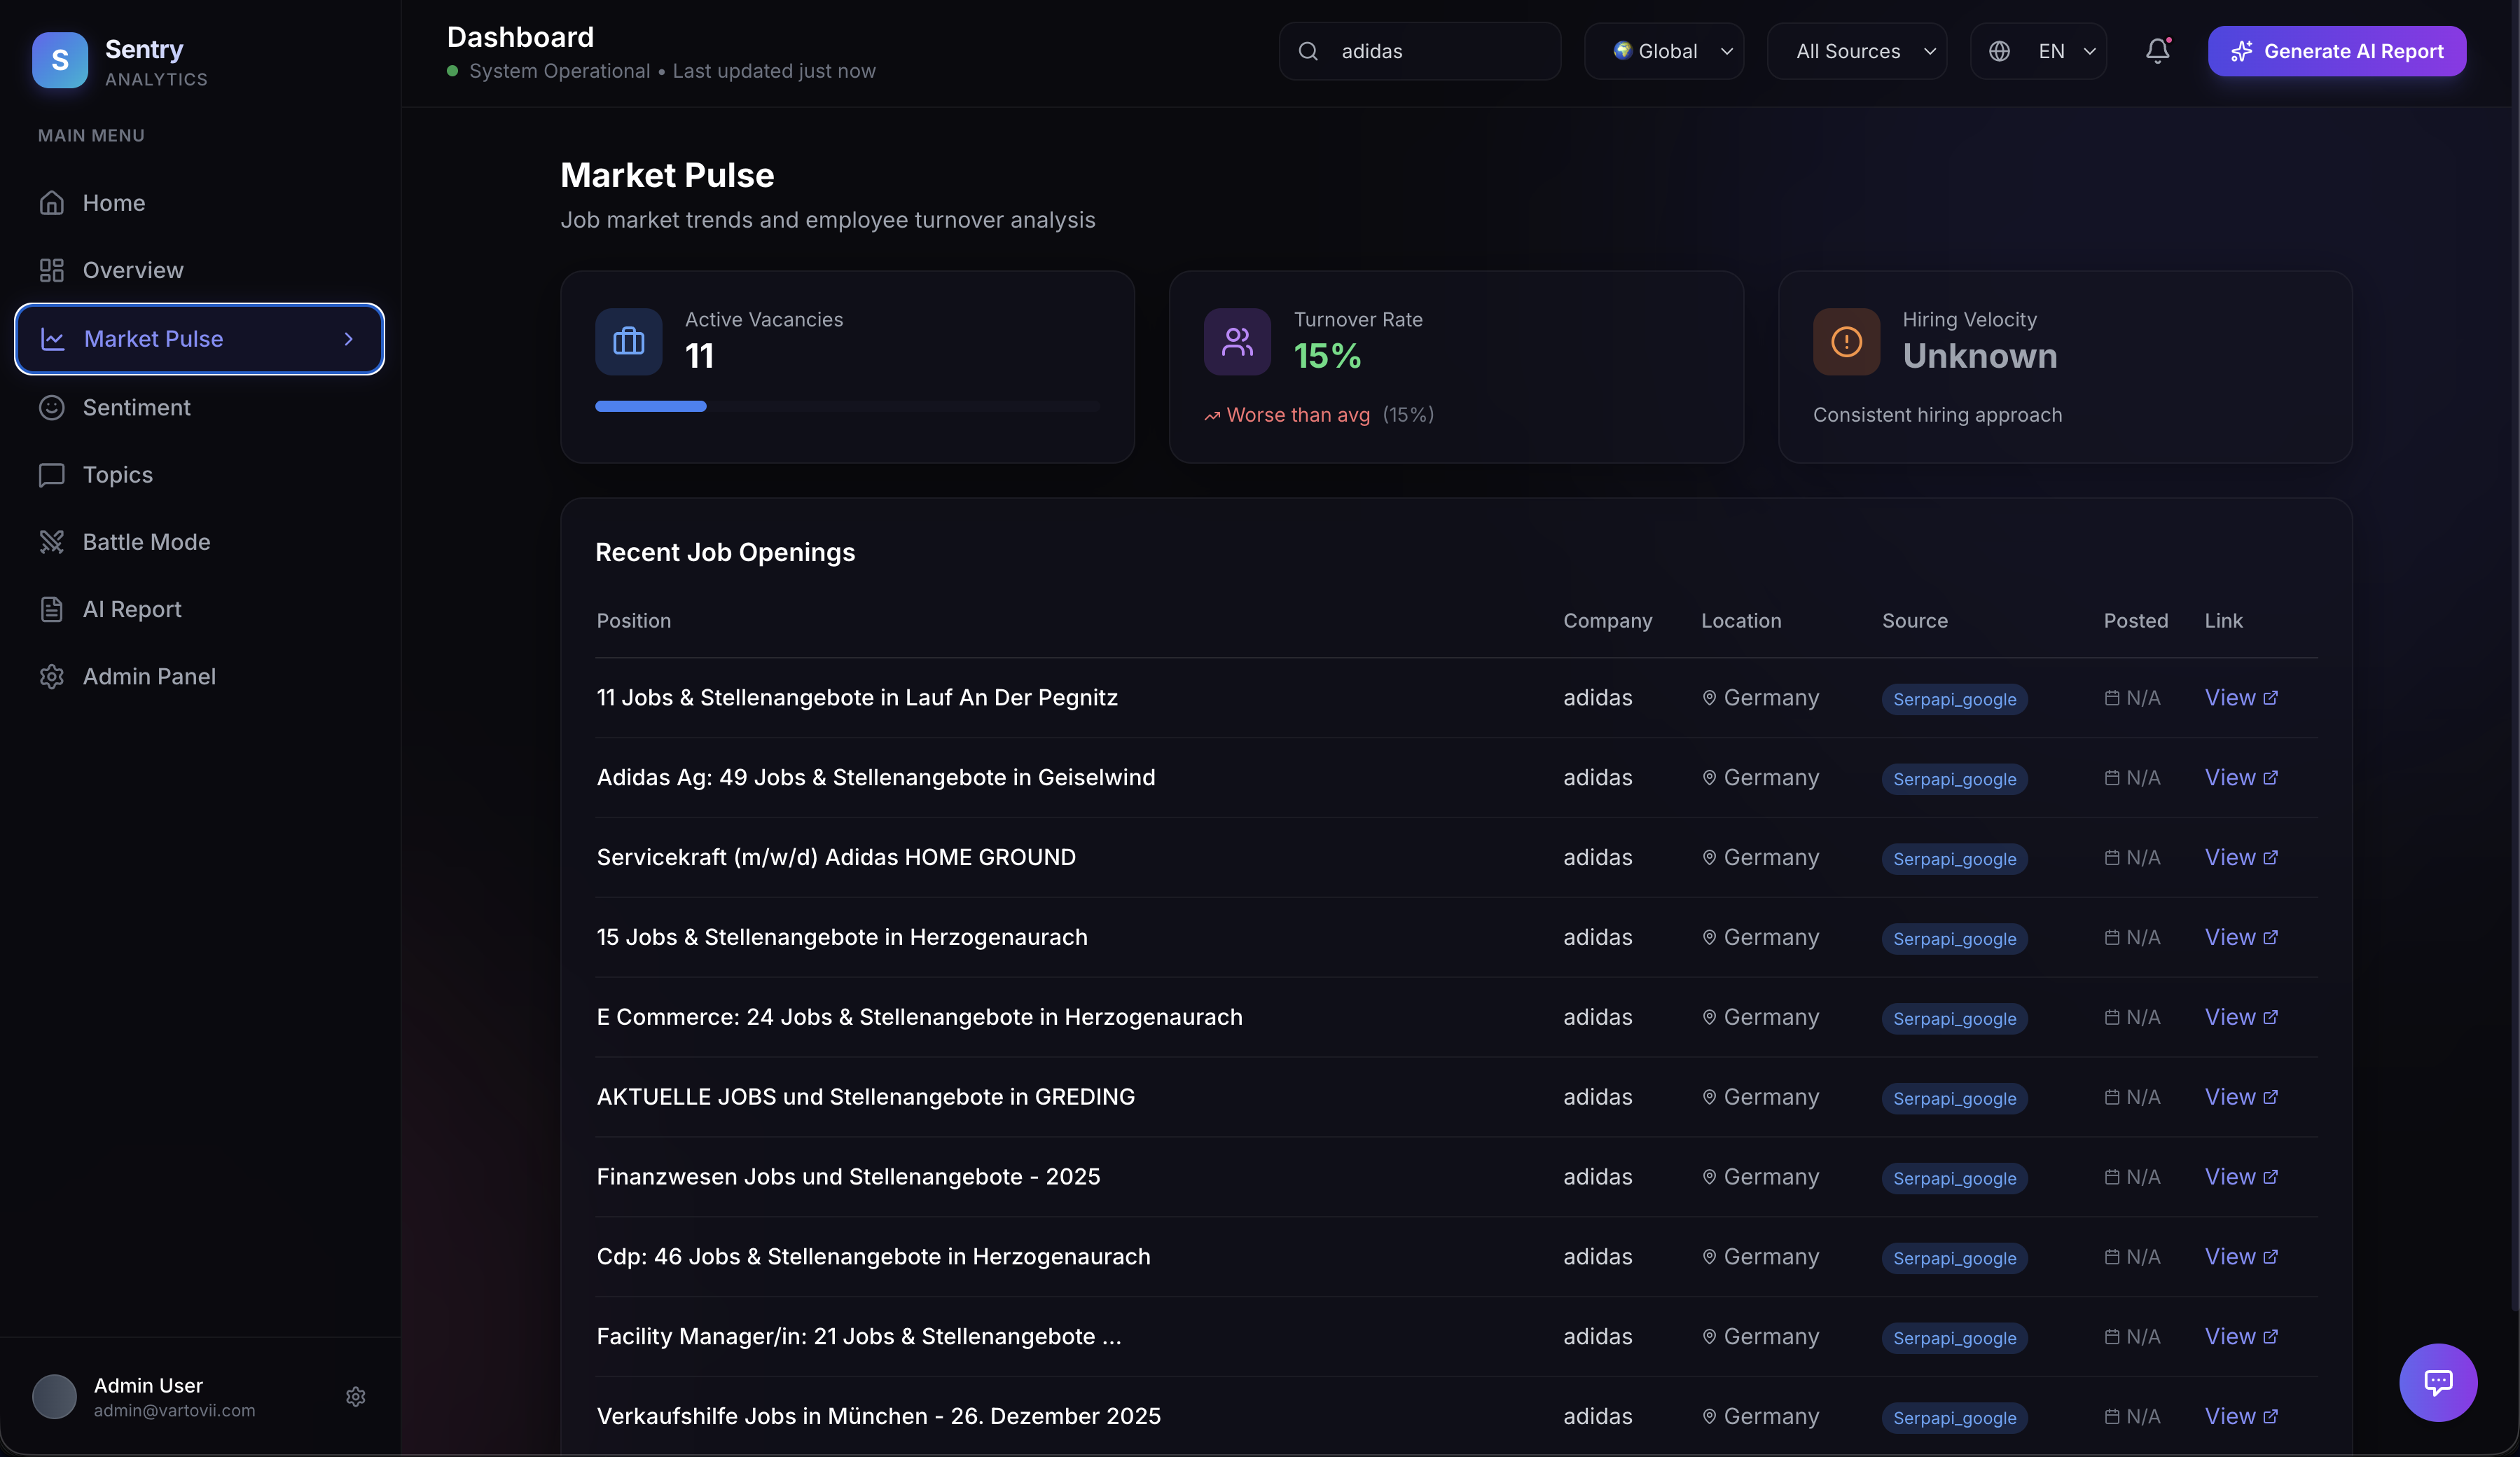Image resolution: width=2520 pixels, height=1457 pixels.
Task: Open the chat bubble floating button
Action: tap(2437, 1382)
